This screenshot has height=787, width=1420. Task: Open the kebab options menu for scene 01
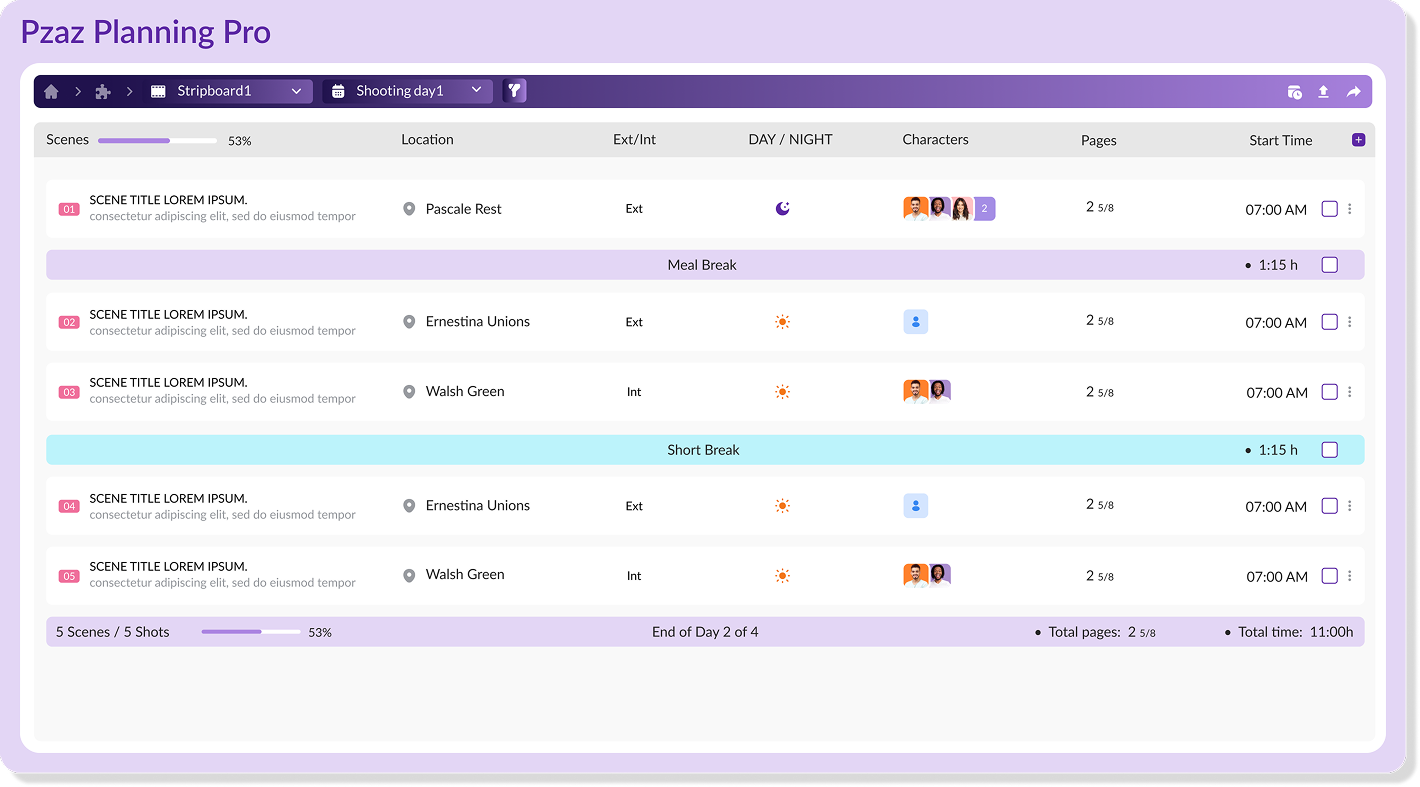click(x=1350, y=209)
